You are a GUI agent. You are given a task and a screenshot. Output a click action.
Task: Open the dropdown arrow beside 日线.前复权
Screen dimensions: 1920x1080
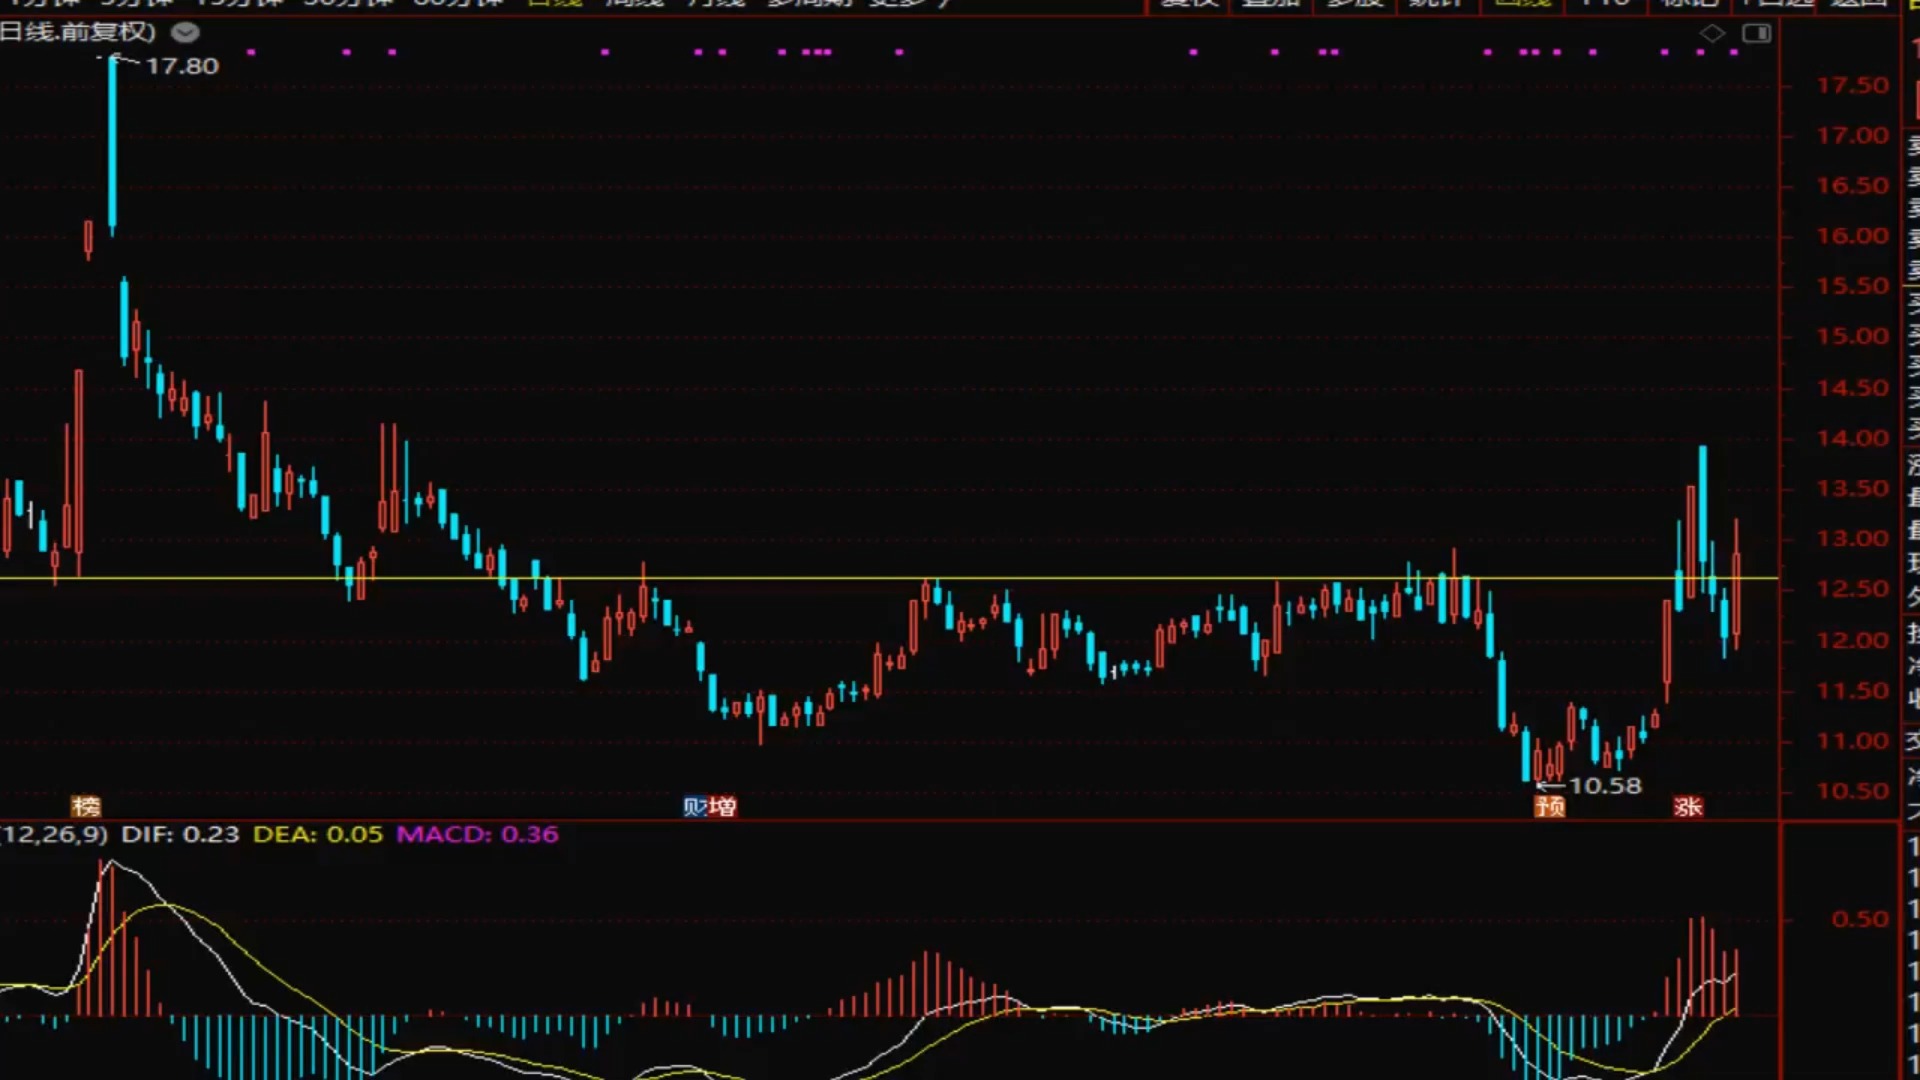[x=185, y=33]
